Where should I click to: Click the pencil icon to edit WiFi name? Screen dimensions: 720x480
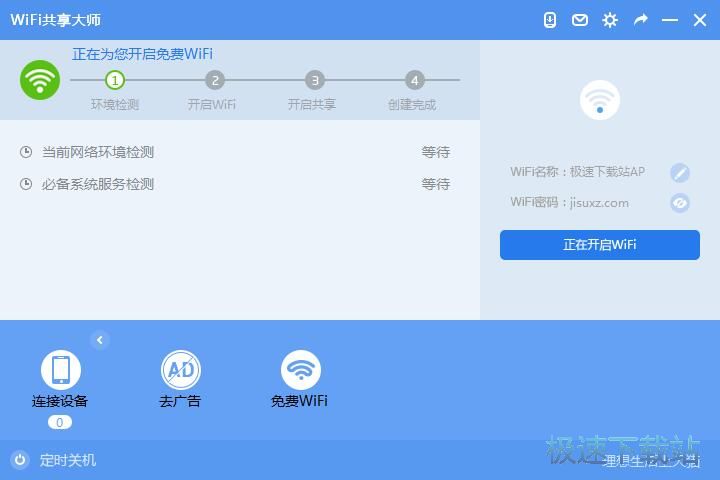[x=680, y=173]
